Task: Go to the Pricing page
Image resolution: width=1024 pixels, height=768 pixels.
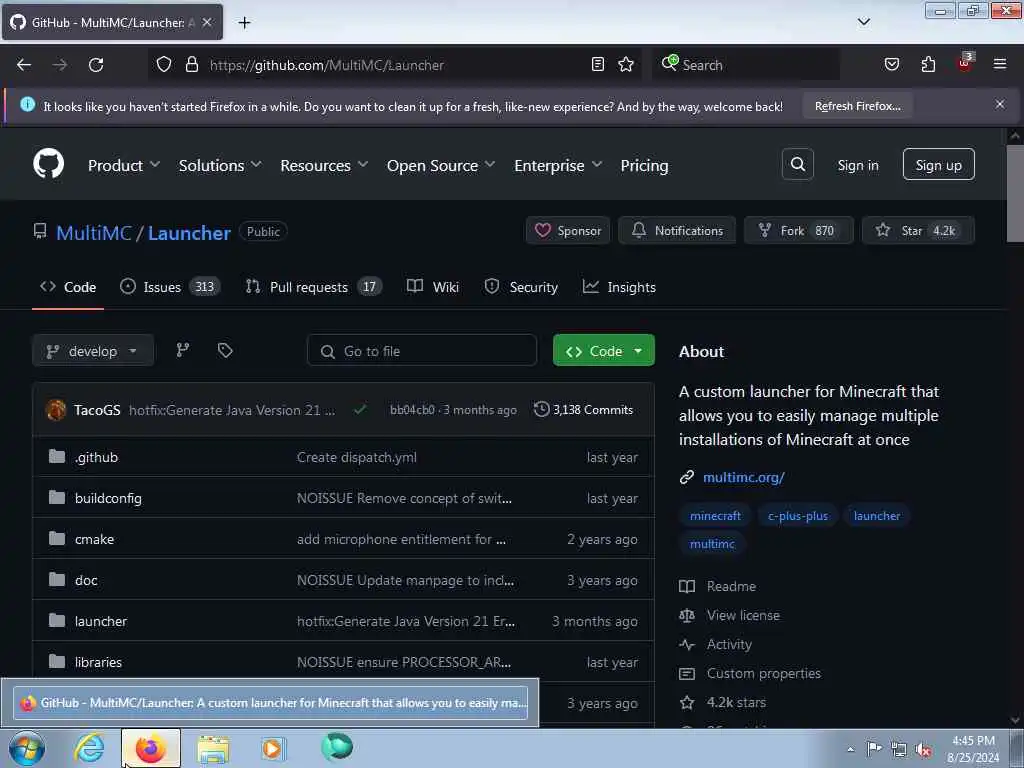Action: point(644,165)
